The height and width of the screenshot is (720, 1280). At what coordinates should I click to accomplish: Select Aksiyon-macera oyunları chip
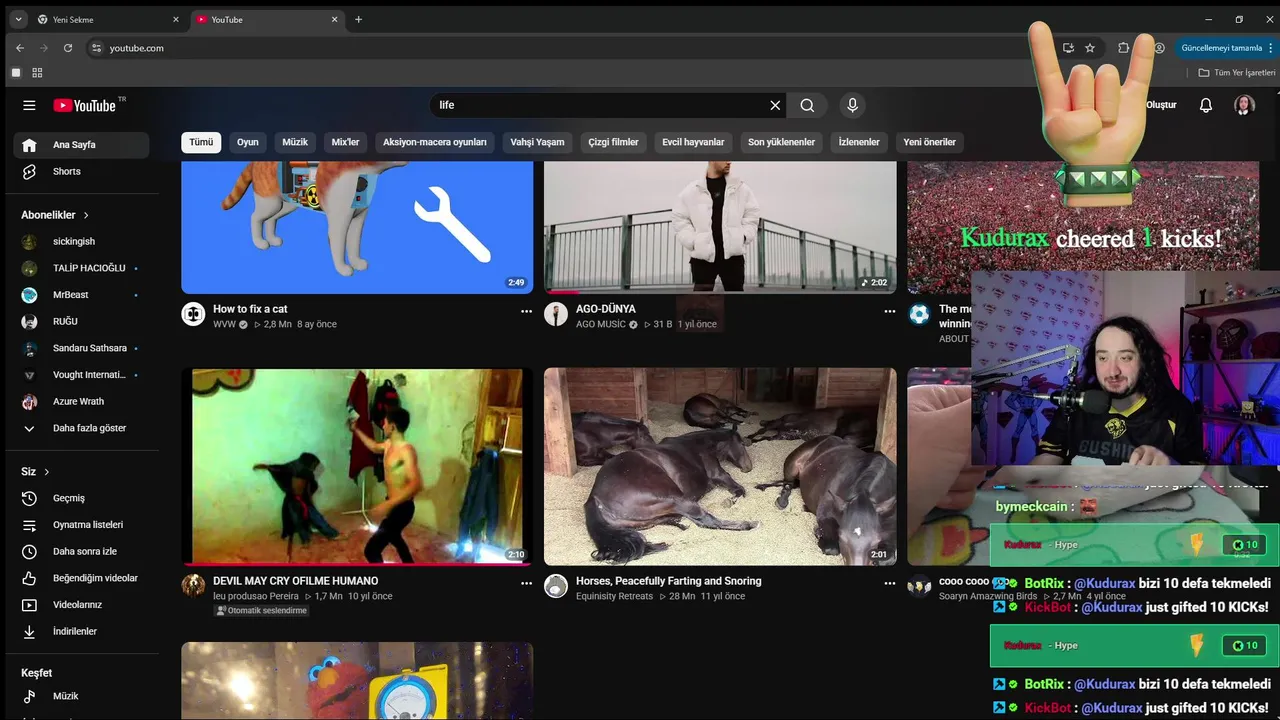pyautogui.click(x=435, y=142)
